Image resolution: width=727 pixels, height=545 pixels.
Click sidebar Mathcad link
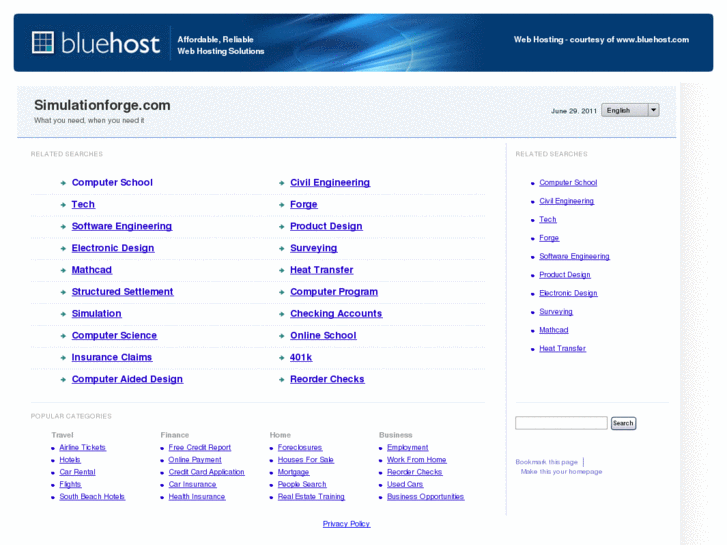(x=554, y=330)
